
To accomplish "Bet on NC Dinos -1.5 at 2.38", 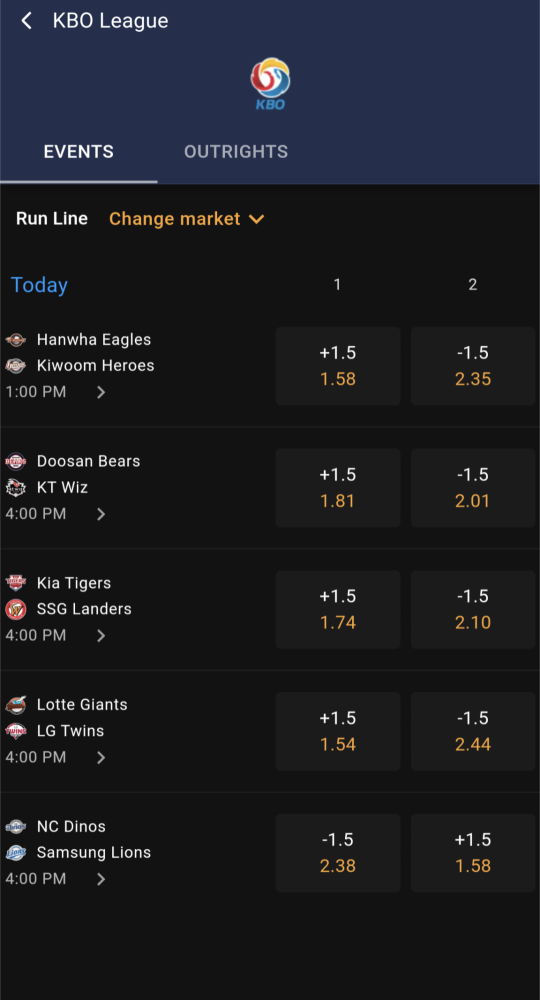I will coord(338,853).
